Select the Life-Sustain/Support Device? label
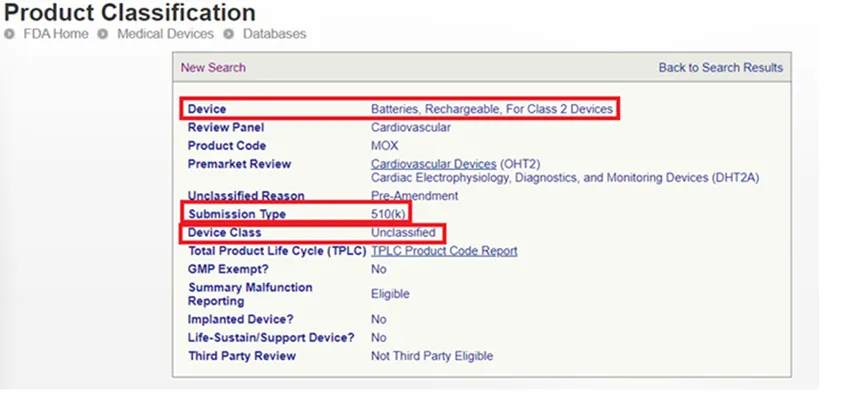865x403 pixels. pyautogui.click(x=271, y=337)
